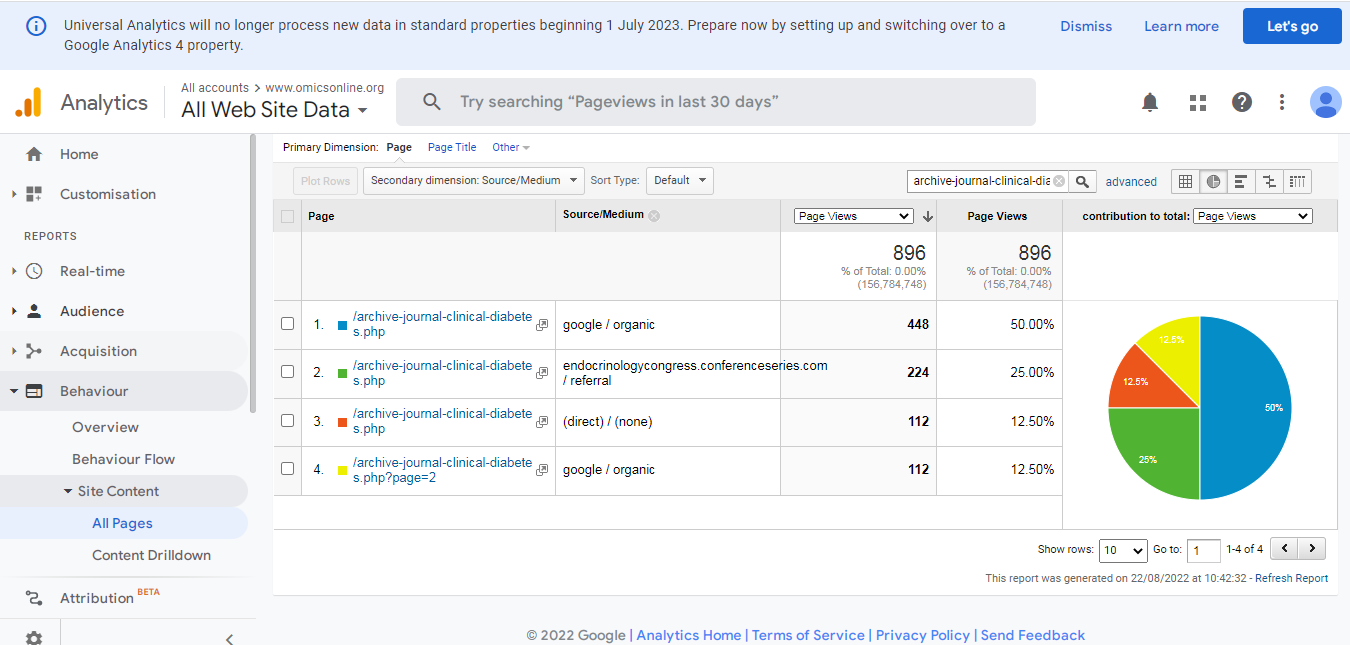The image size is (1350, 645).
Task: Switch to Pivot table view
Action: click(x=1297, y=181)
